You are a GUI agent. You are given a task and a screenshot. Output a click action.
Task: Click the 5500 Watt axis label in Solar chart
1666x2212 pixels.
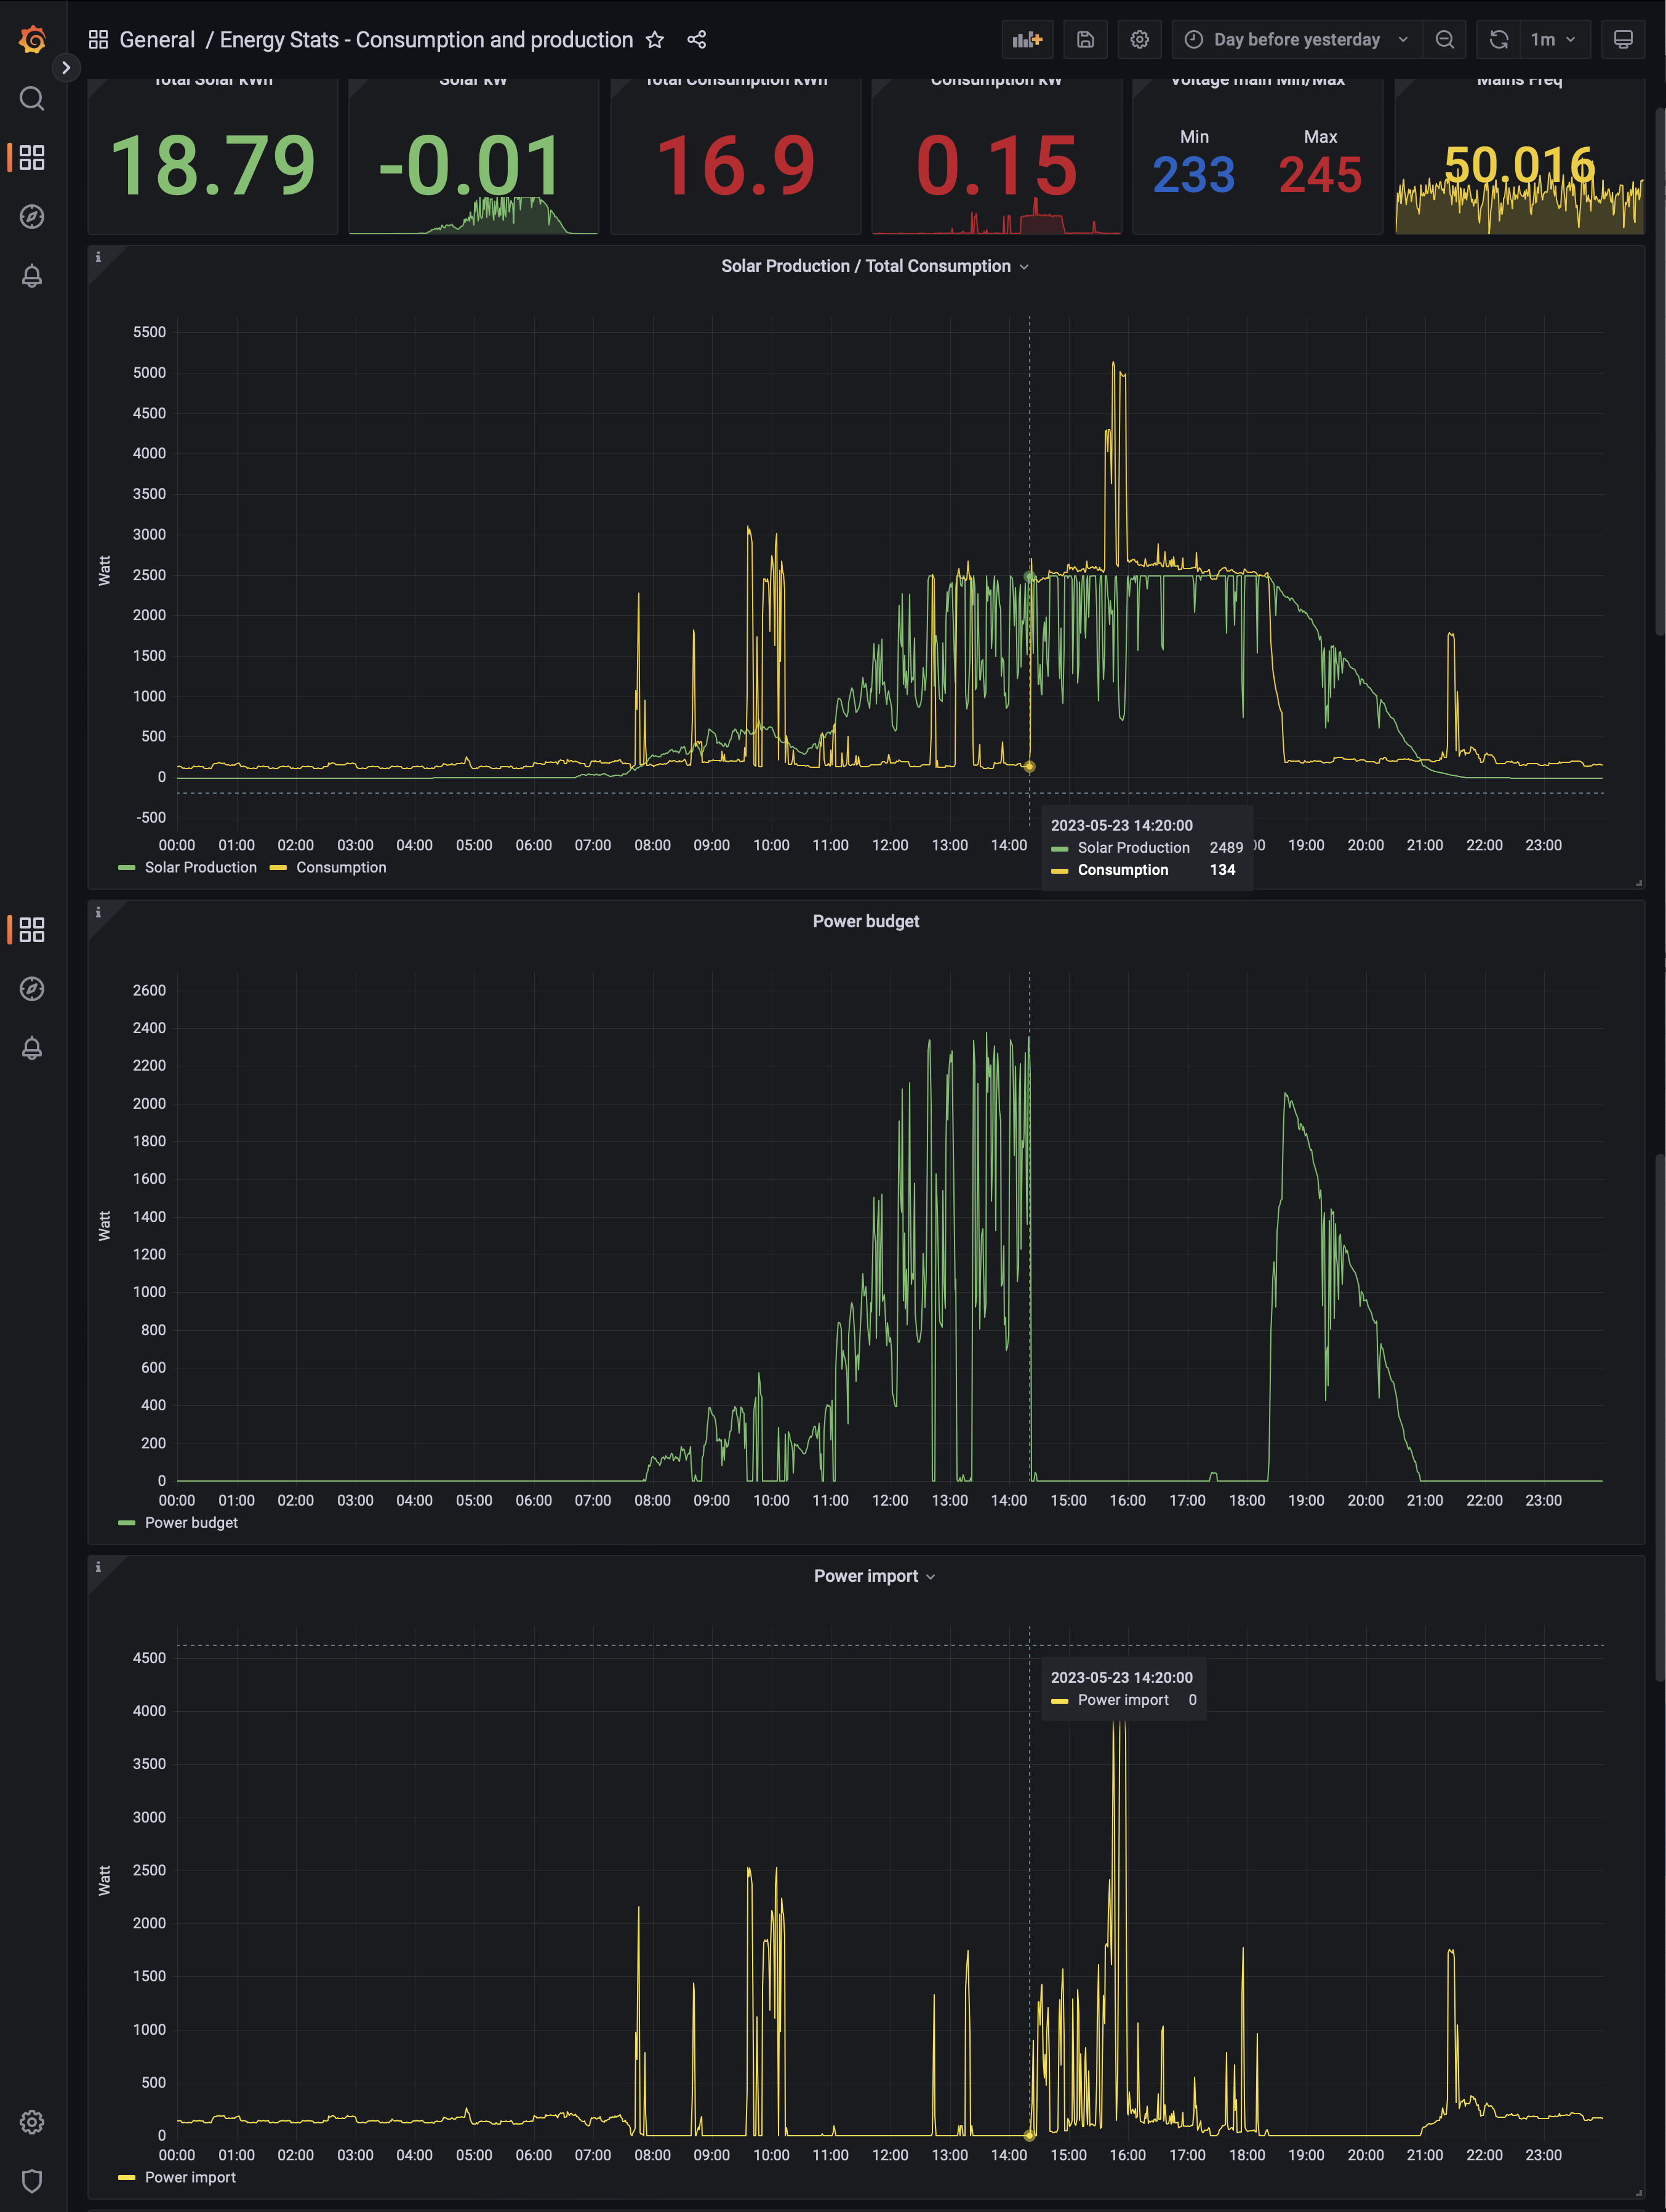[149, 332]
